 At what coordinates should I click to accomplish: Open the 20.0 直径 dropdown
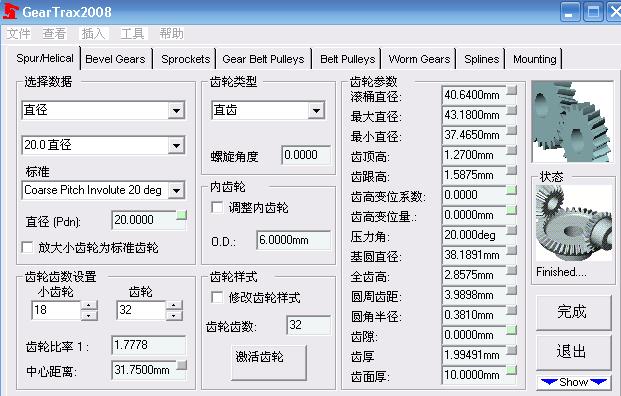176,145
